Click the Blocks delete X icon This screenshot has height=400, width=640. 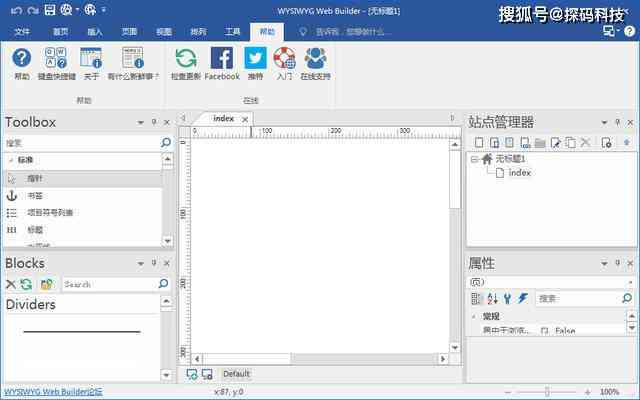pyautogui.click(x=11, y=284)
